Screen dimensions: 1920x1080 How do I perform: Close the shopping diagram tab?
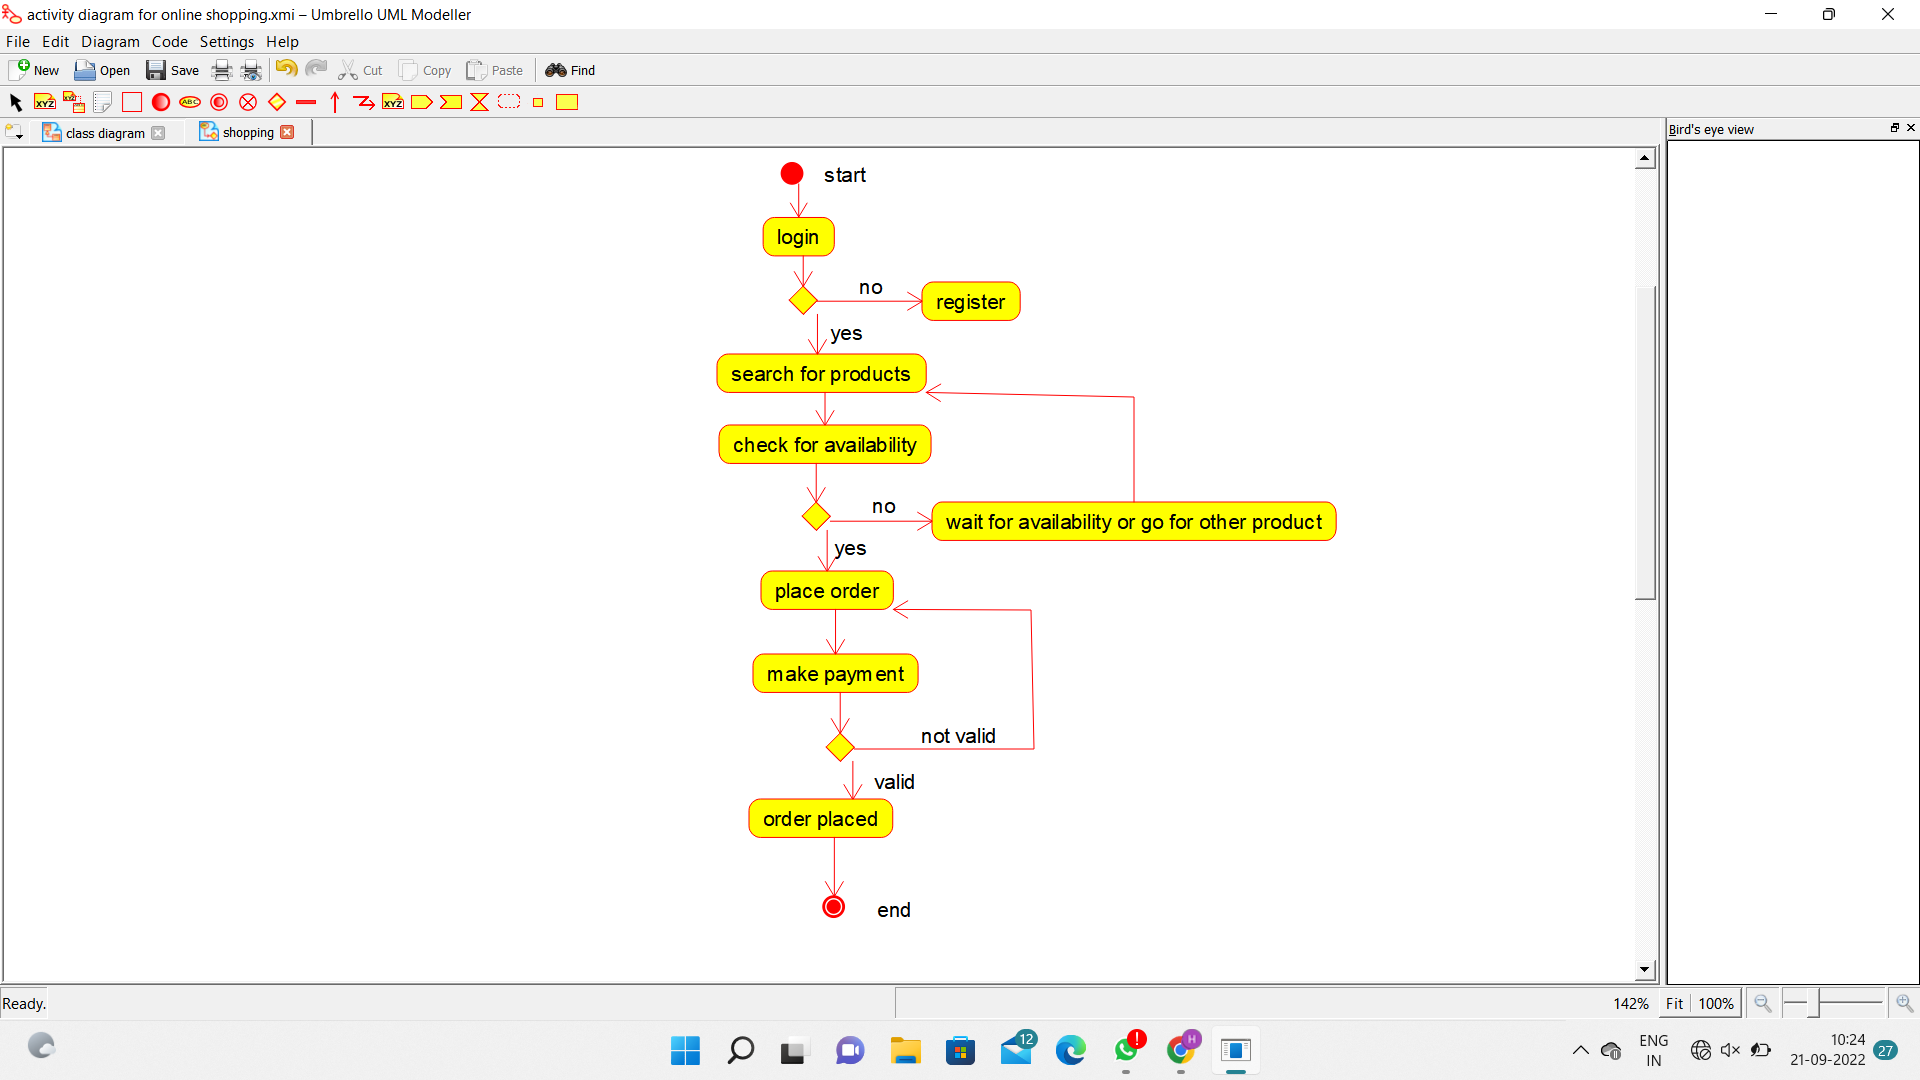point(288,132)
